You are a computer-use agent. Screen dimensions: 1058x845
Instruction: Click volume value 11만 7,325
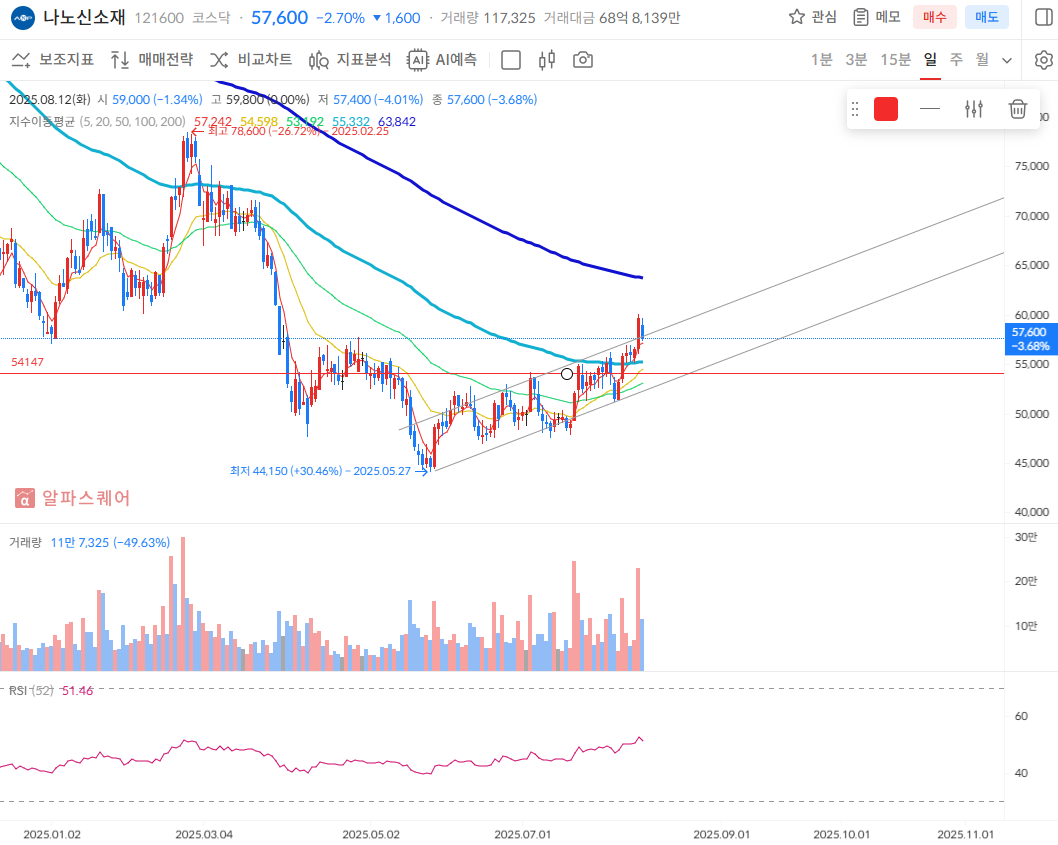click(79, 543)
